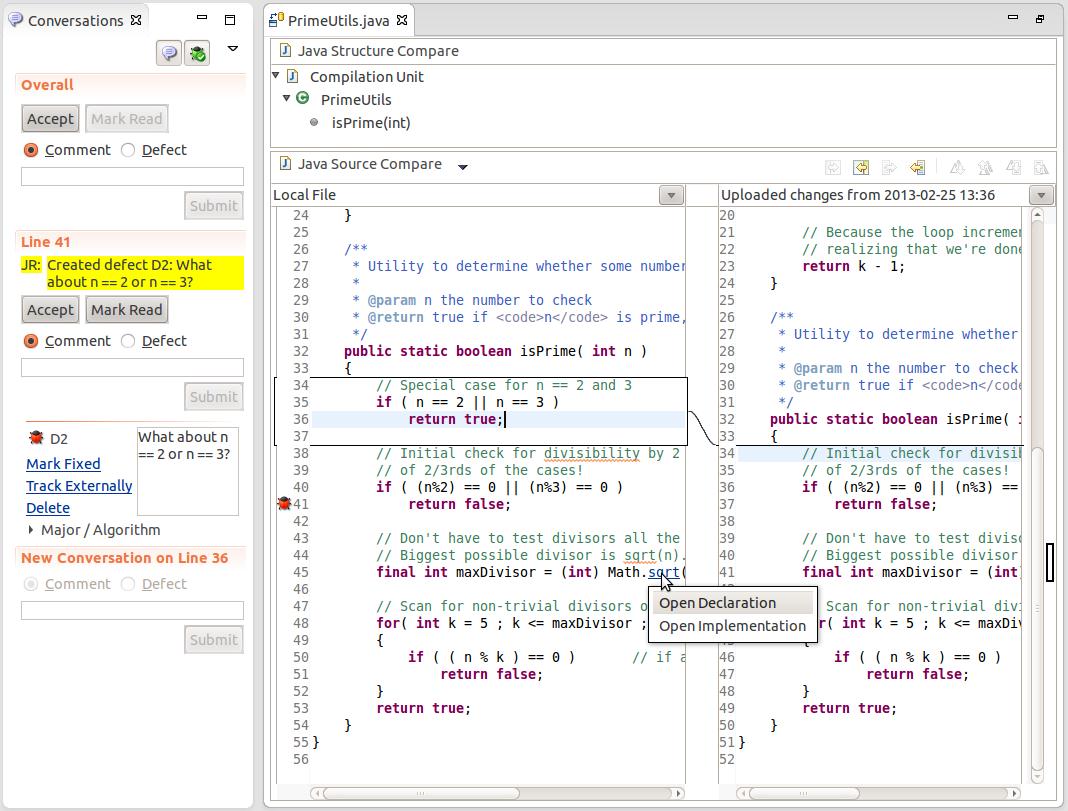Image resolution: width=1068 pixels, height=811 pixels.
Task: Click the Overall comment text field
Action: (x=132, y=176)
